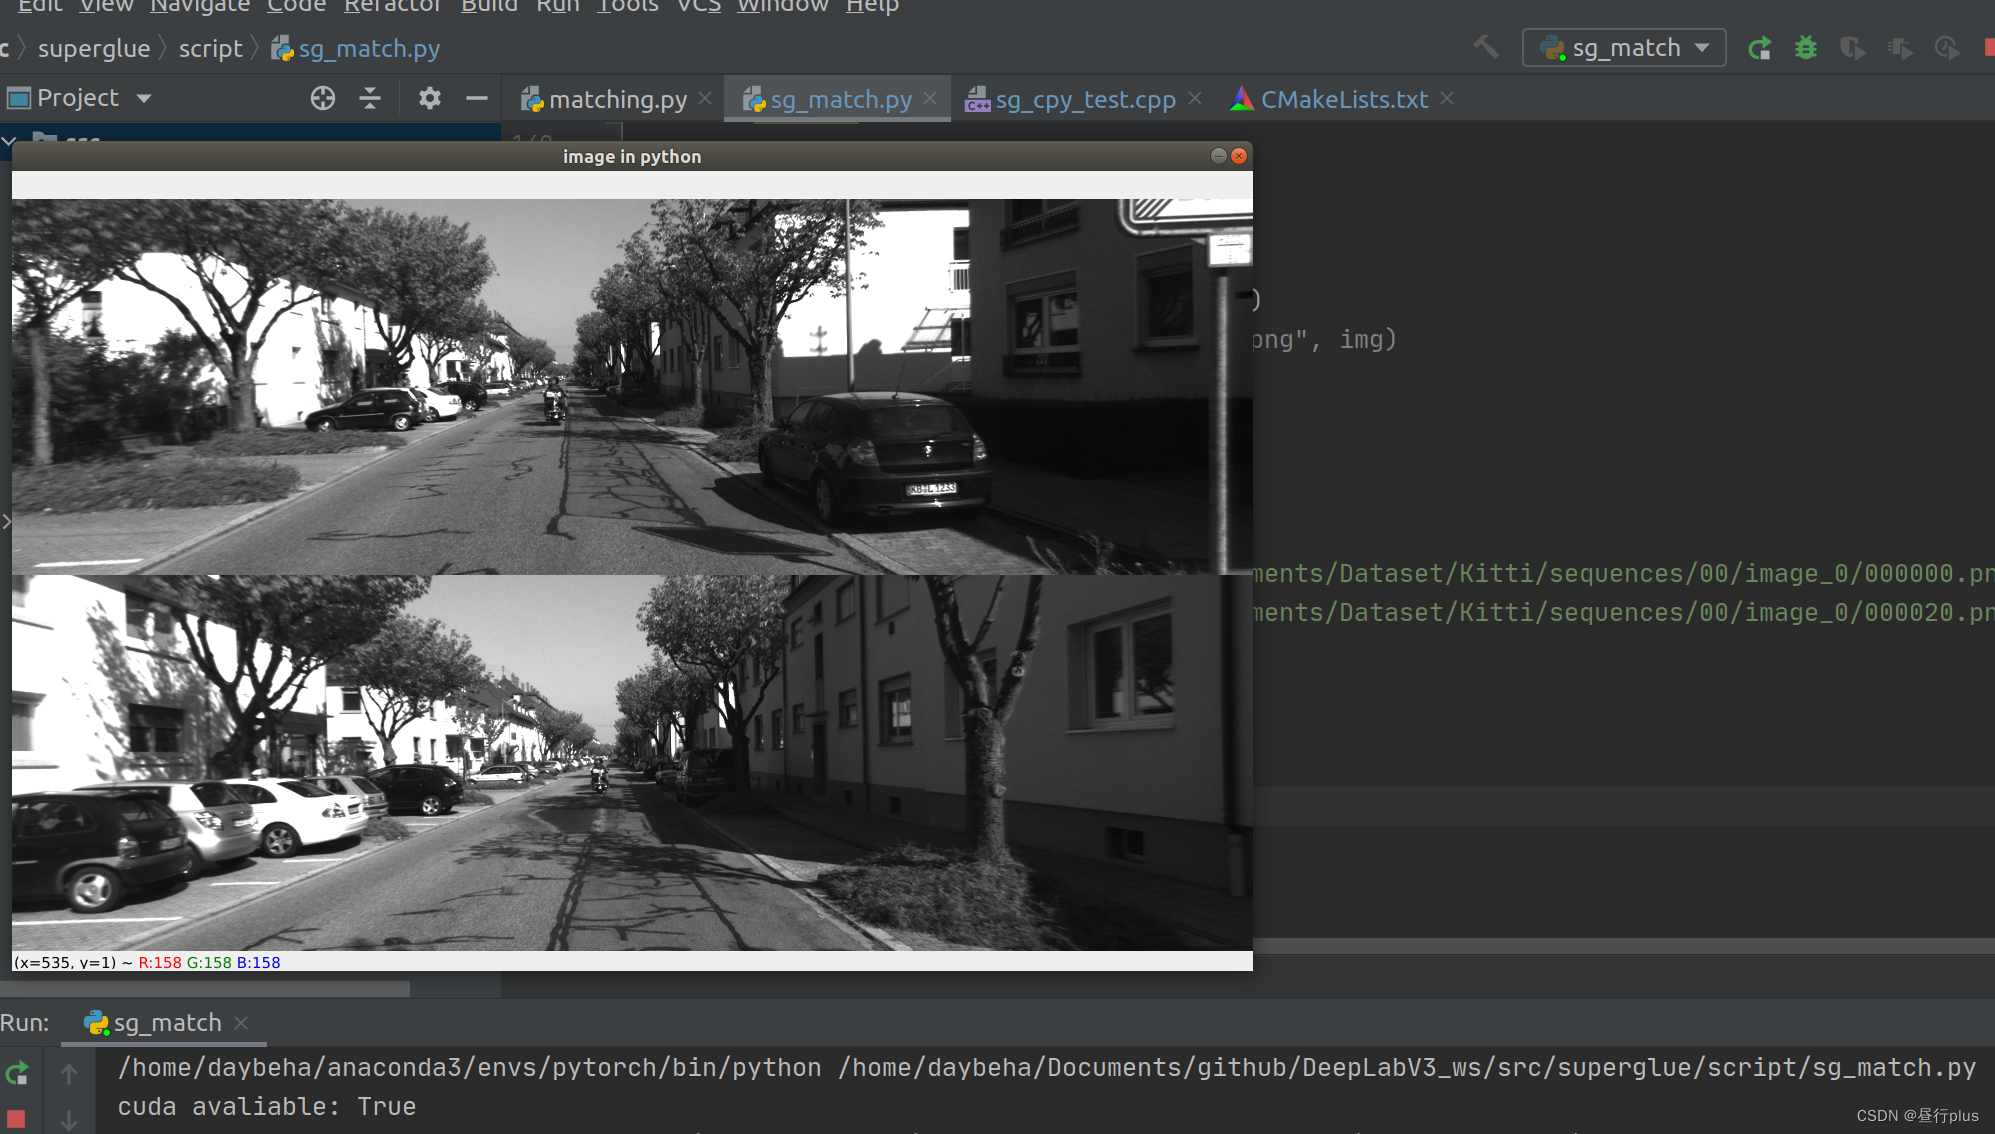Viewport: 1995px width, 1134px height.
Task: Click the Build hammer icon
Action: coord(1486,47)
